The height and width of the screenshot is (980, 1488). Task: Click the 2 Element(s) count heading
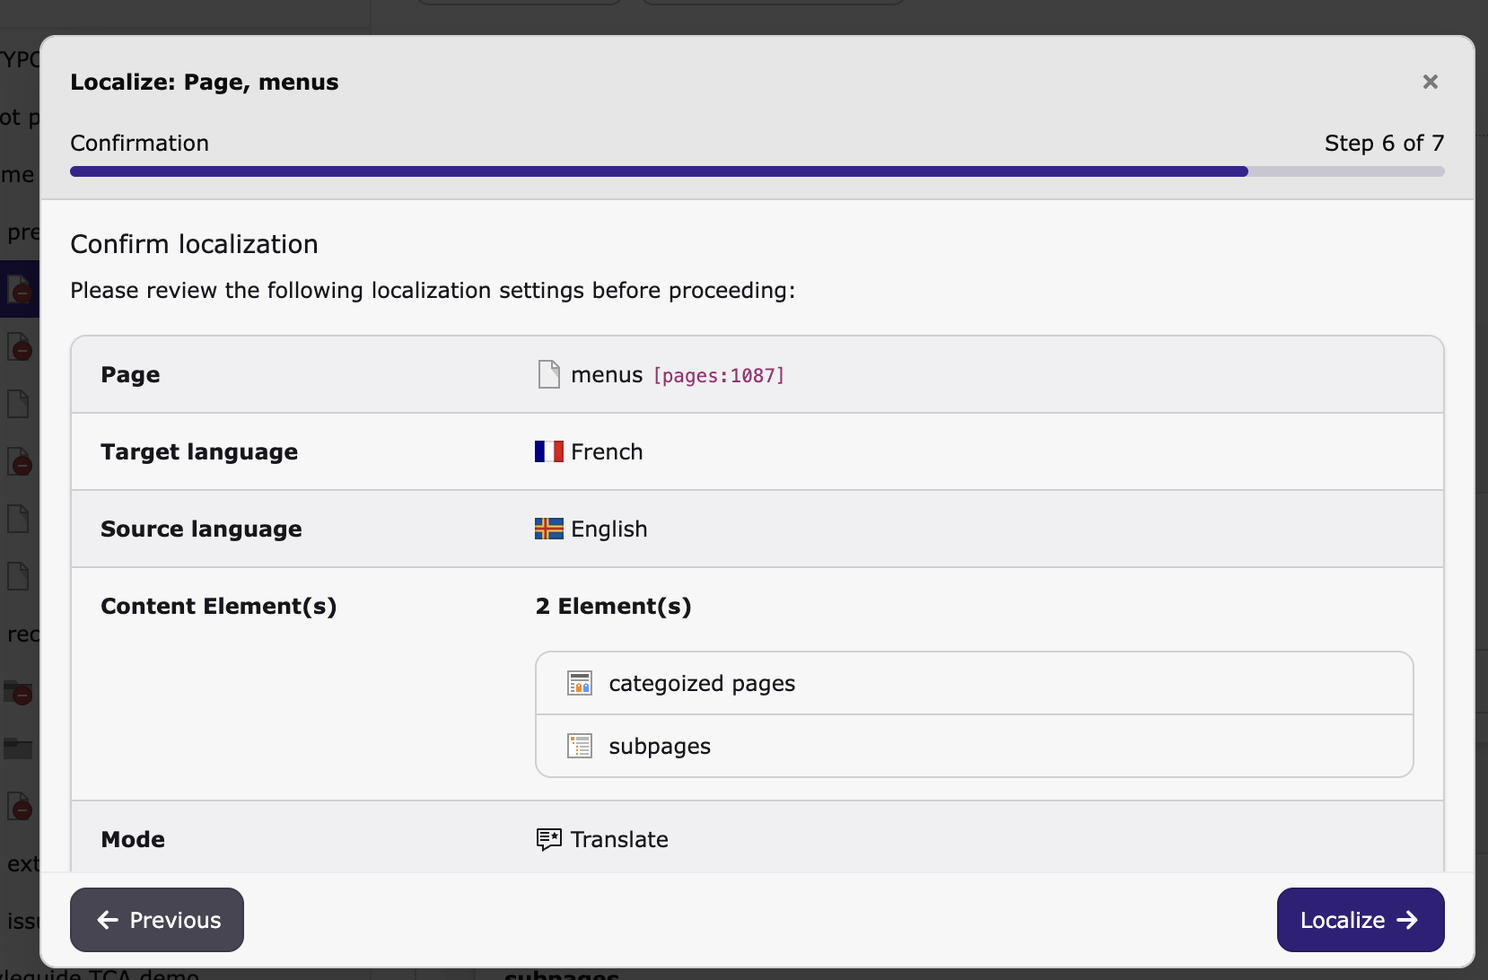613,607
